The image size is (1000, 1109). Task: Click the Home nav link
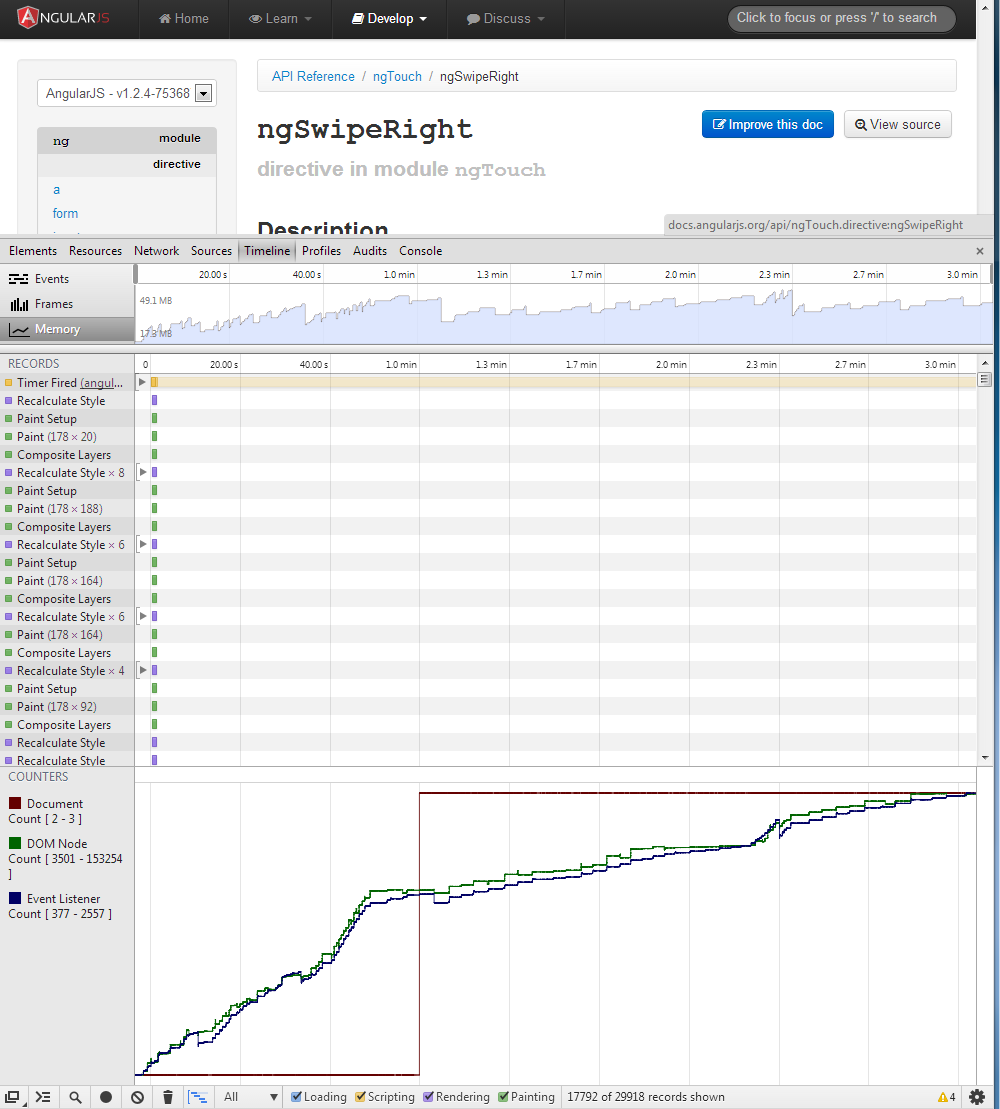[184, 18]
